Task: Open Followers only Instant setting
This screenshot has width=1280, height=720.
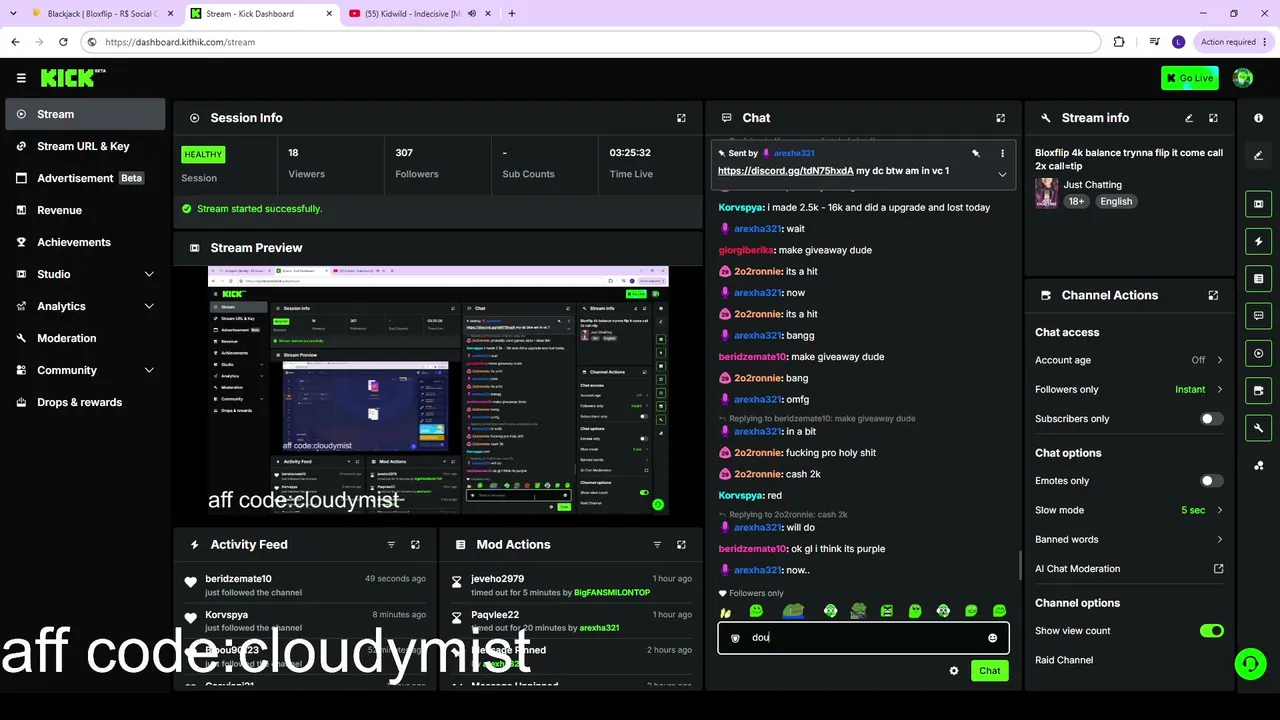Action: point(1129,389)
